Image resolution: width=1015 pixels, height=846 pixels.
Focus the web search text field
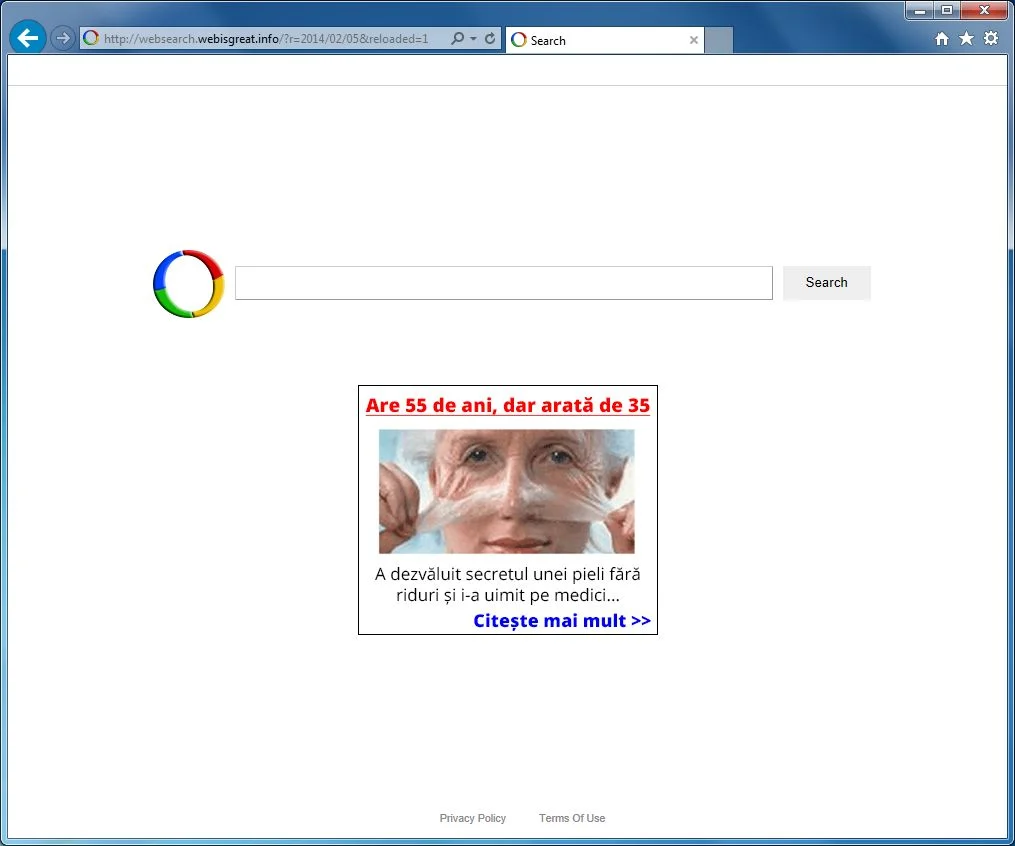[504, 283]
